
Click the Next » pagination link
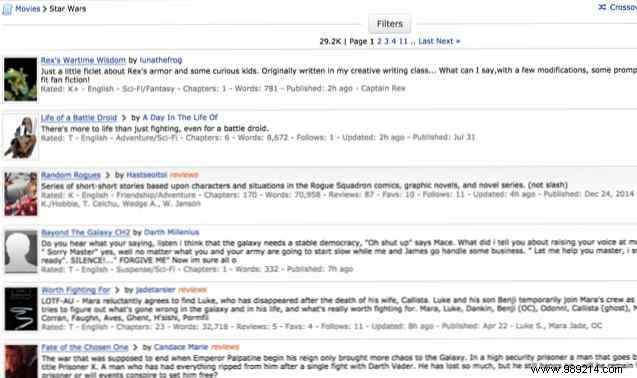coord(448,41)
